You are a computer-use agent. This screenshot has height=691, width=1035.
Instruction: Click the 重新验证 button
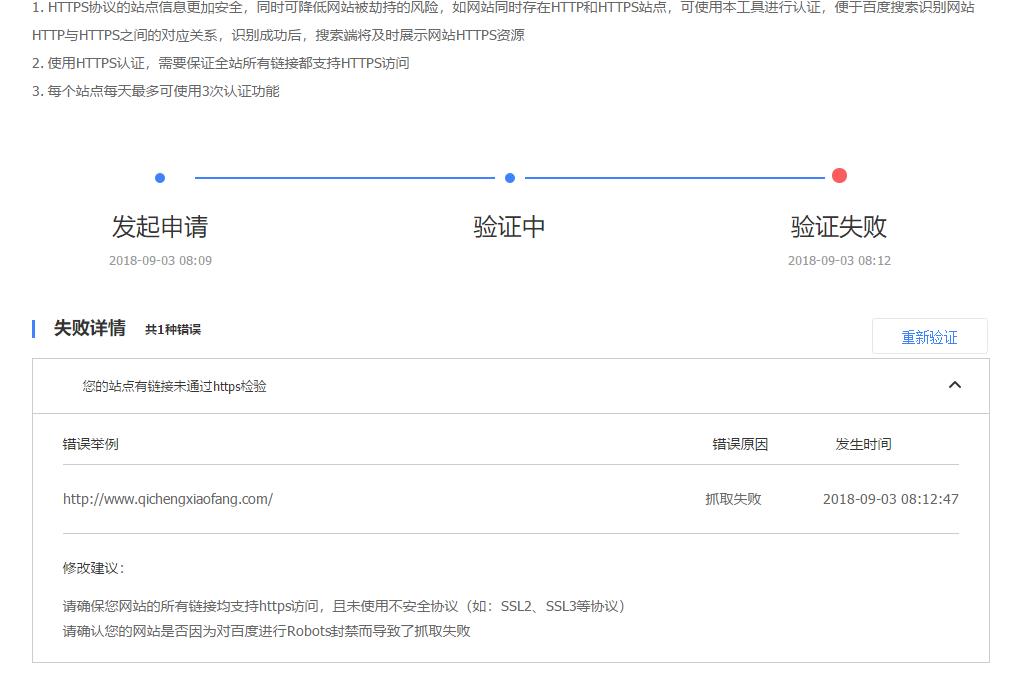click(930, 336)
